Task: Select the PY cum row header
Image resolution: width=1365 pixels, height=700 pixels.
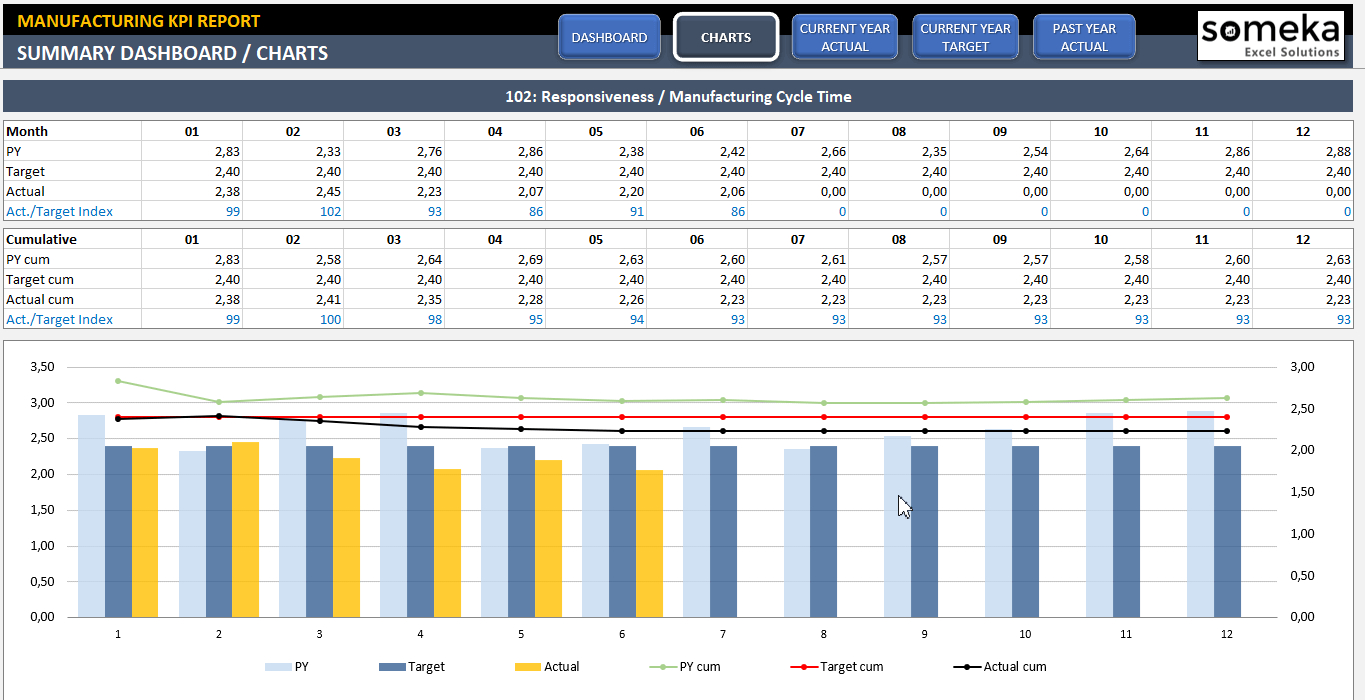Action: tap(27, 259)
